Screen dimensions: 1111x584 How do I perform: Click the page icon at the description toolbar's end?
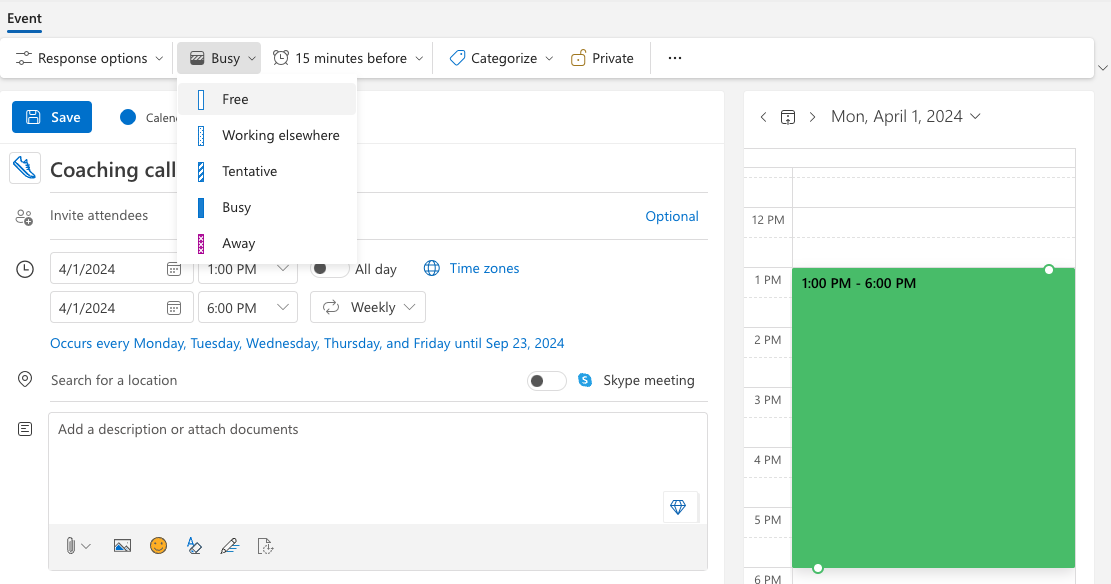(265, 546)
